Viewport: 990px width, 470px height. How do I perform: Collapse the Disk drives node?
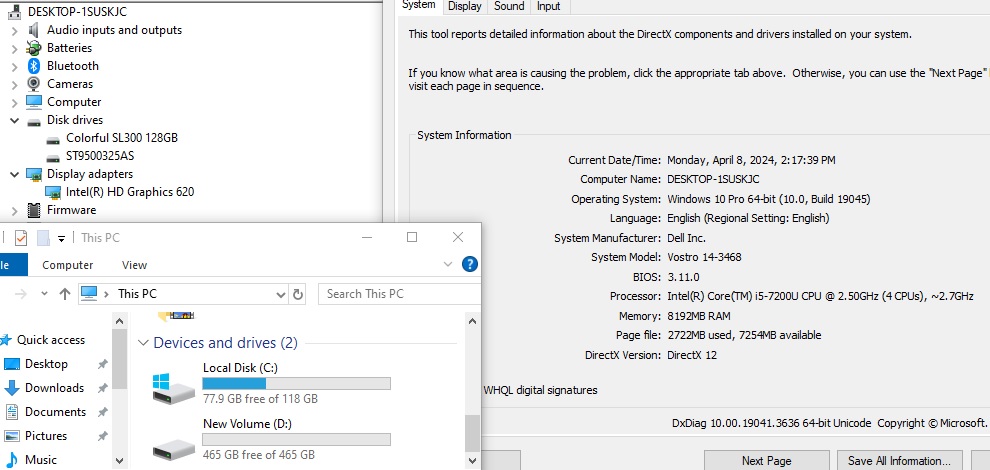14,120
